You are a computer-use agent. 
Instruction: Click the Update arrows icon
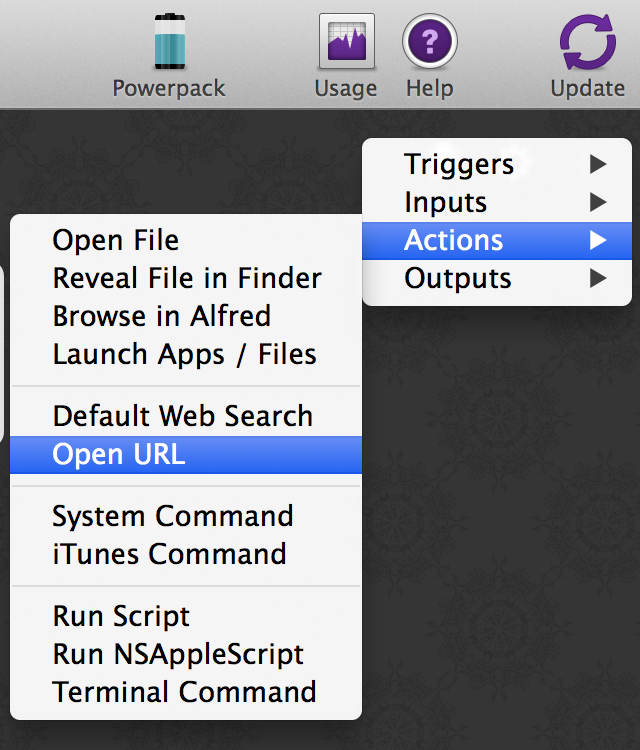[588, 42]
